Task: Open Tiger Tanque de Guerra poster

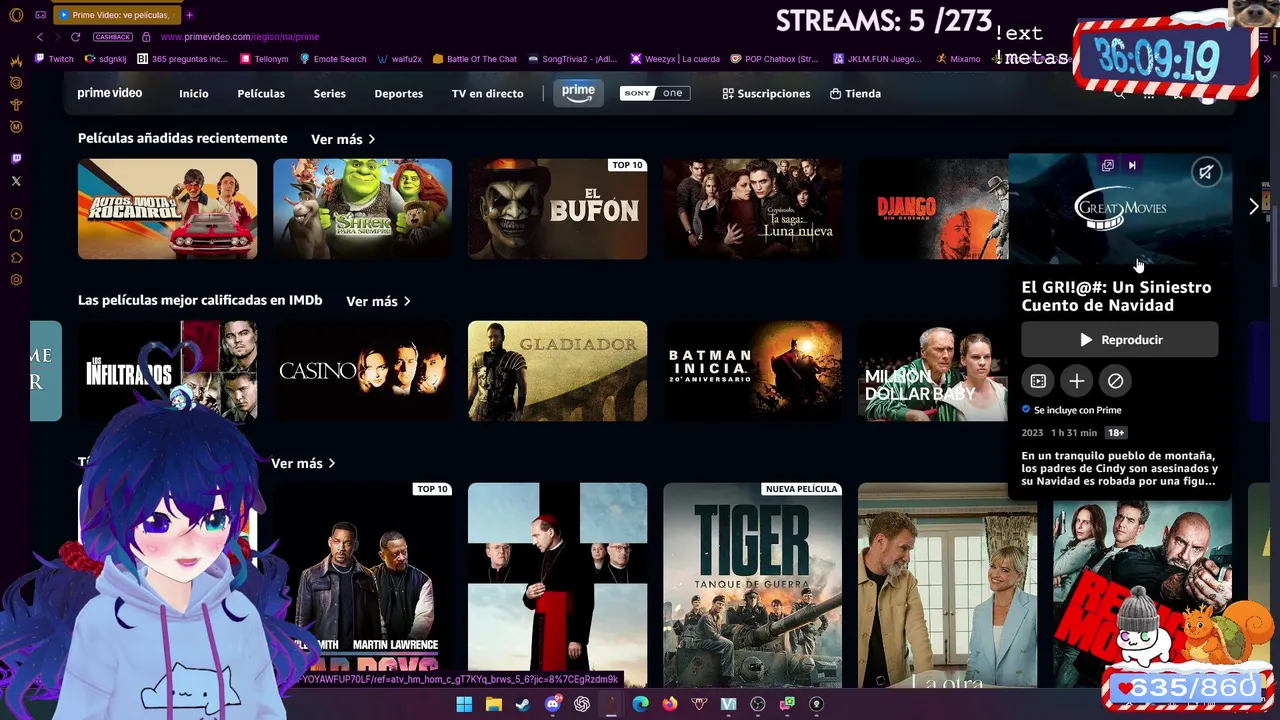Action: 752,585
